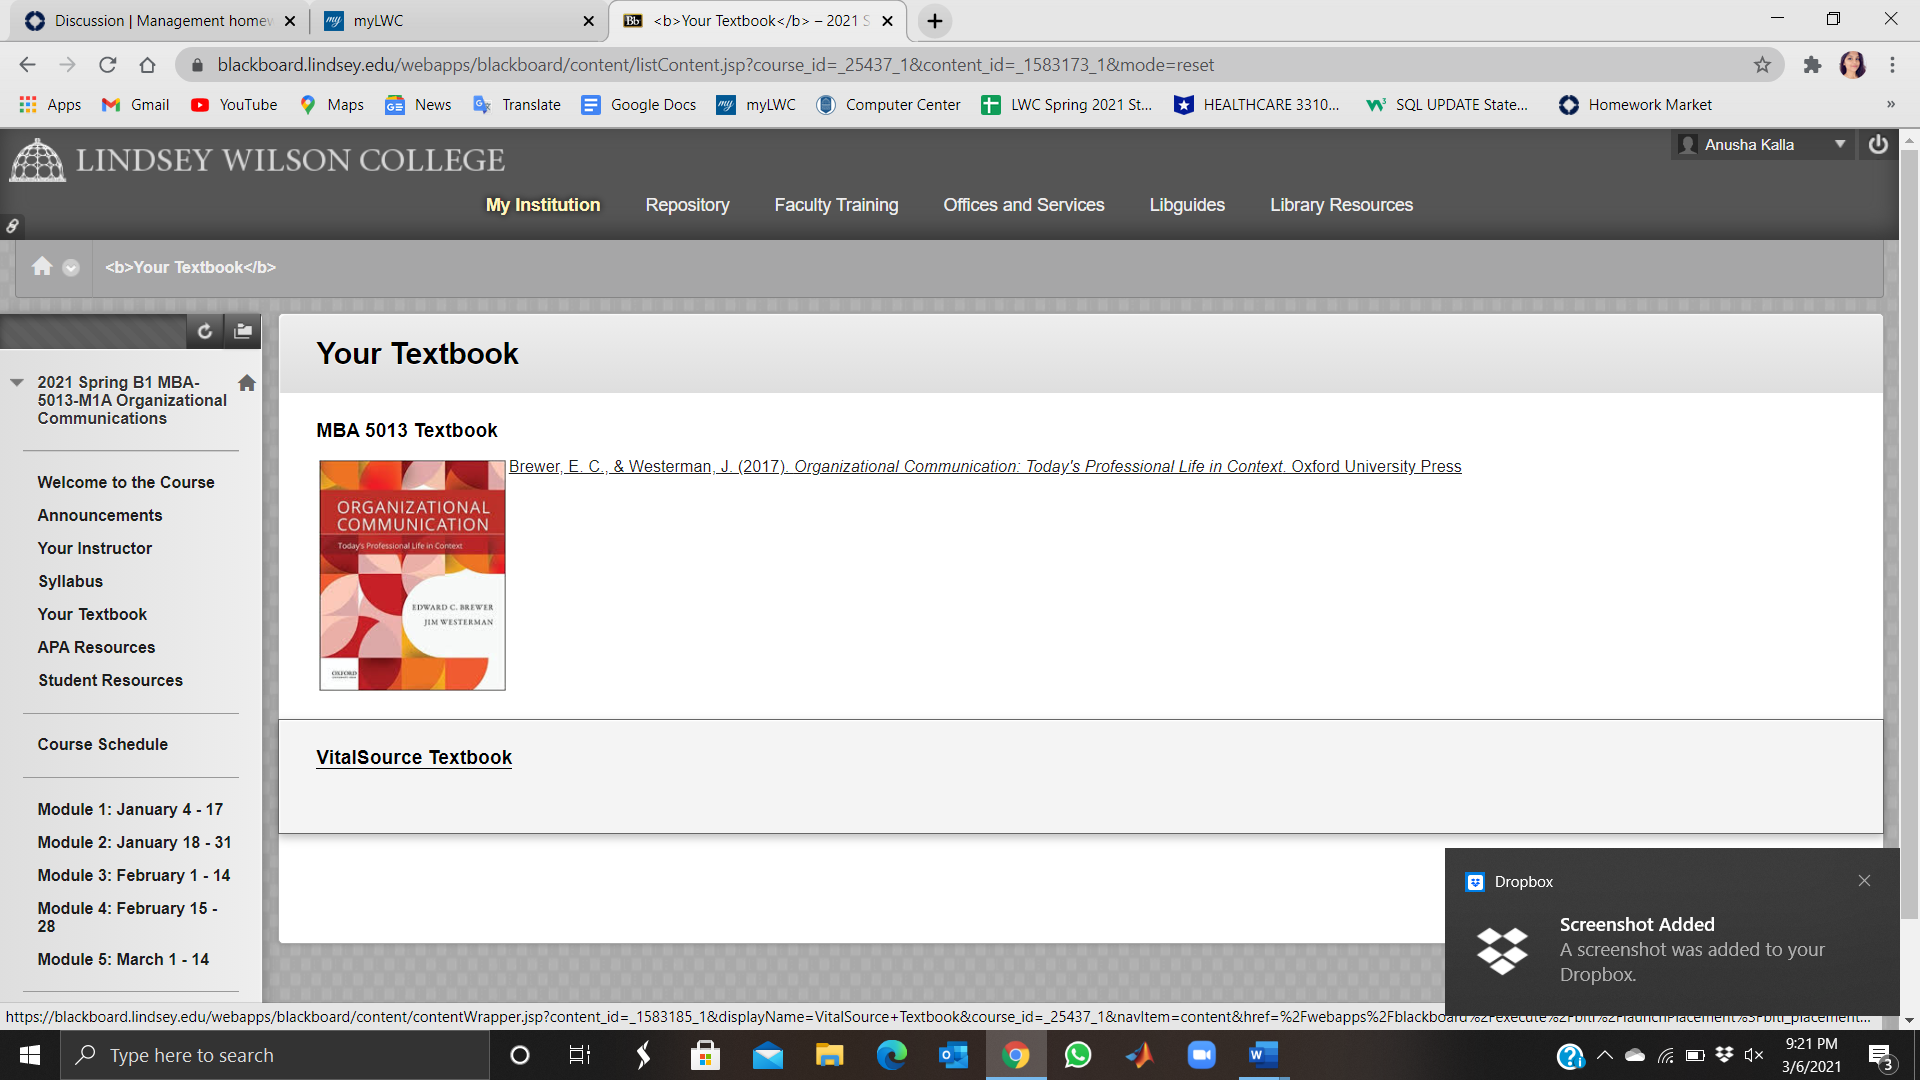Open the Apps bookmark shortcut
This screenshot has height=1080, width=1920.
click(x=50, y=105)
